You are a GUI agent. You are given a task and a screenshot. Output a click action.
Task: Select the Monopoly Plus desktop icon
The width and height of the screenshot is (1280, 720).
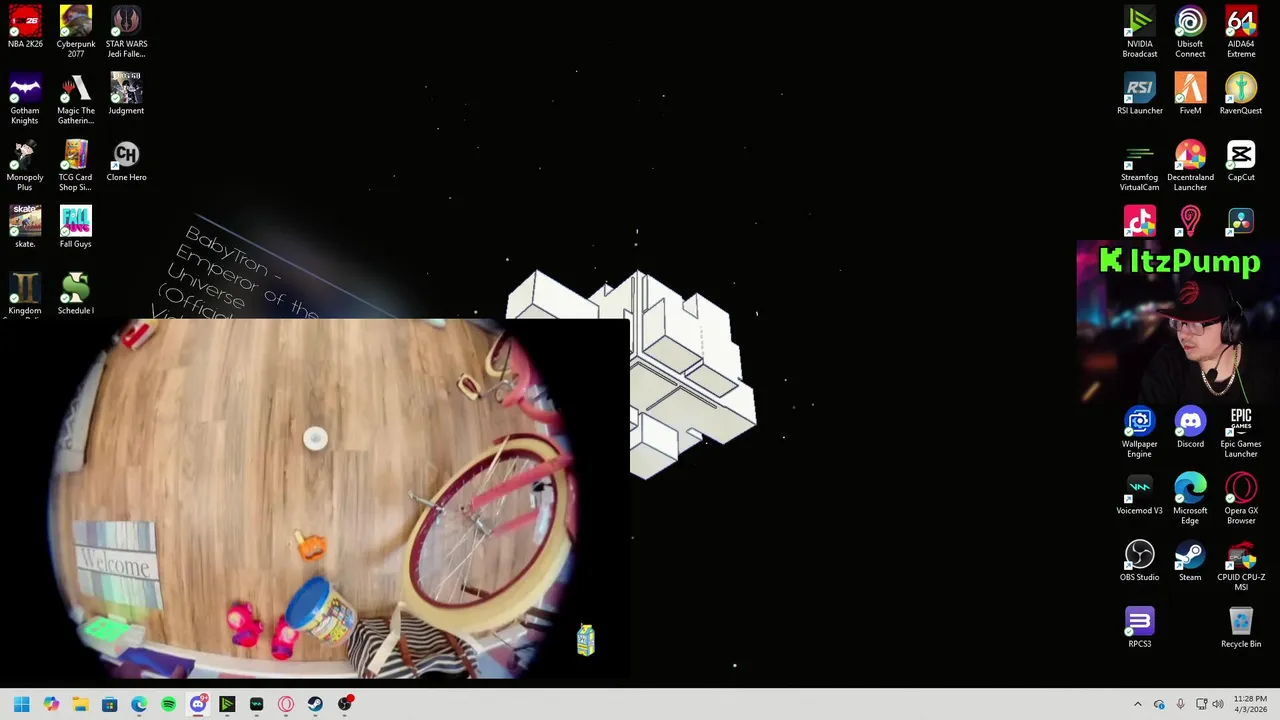pyautogui.click(x=25, y=165)
